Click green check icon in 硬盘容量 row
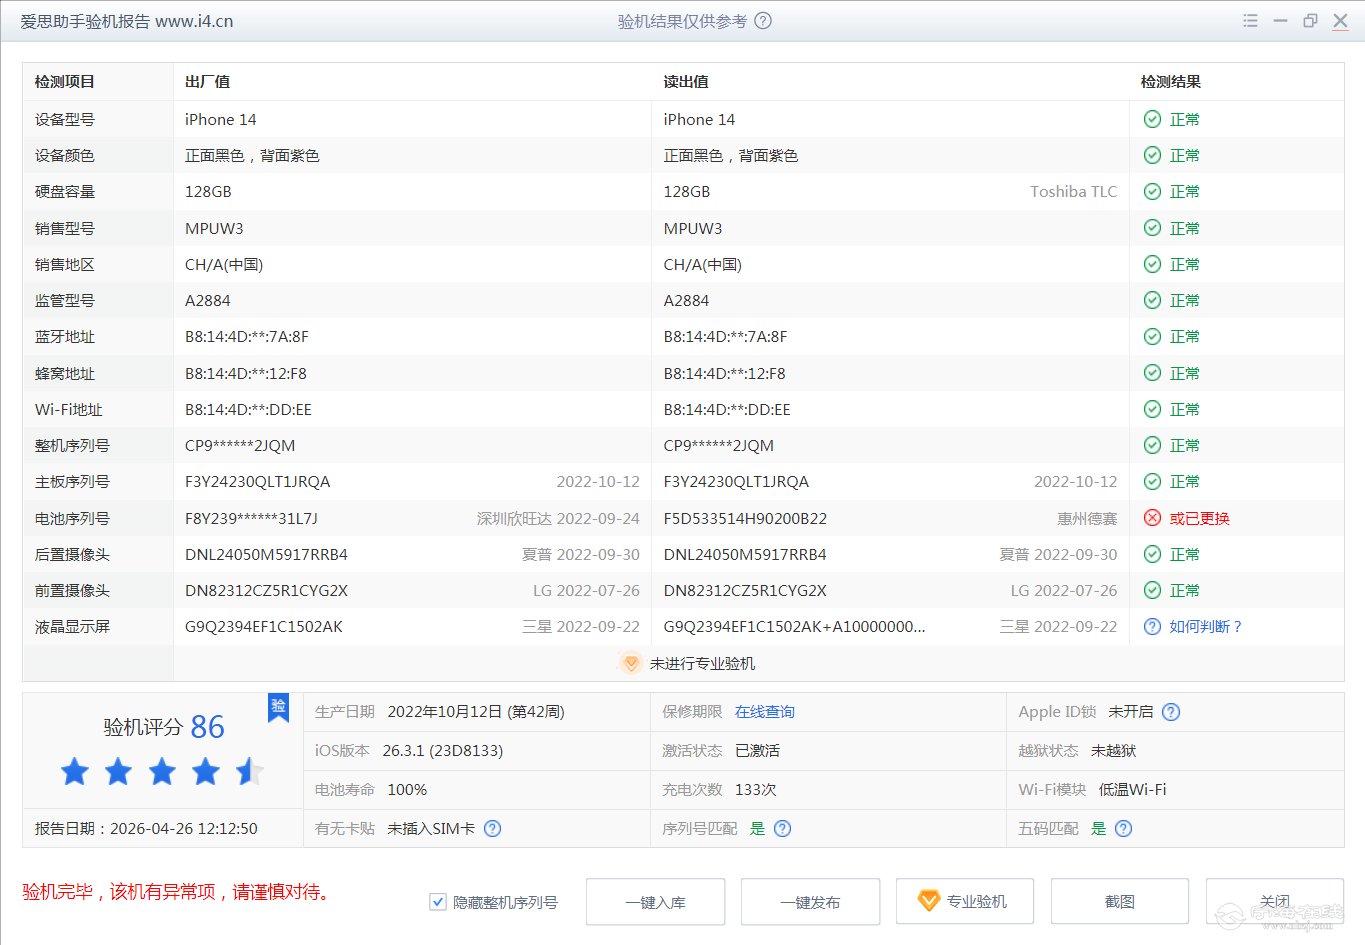The height and width of the screenshot is (945, 1365). tap(1152, 192)
